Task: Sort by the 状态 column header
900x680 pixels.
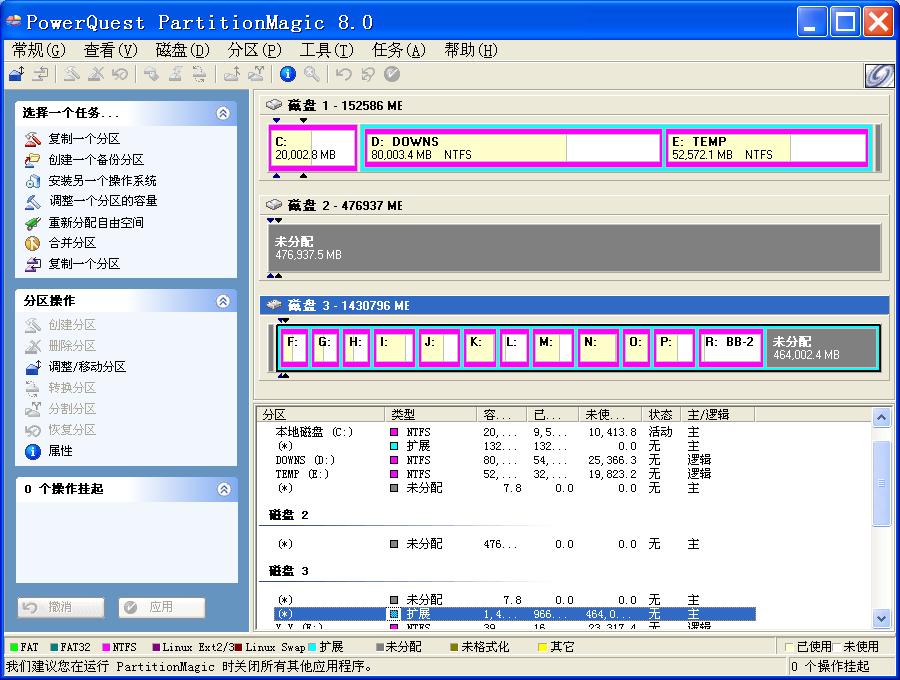Action: click(x=661, y=414)
